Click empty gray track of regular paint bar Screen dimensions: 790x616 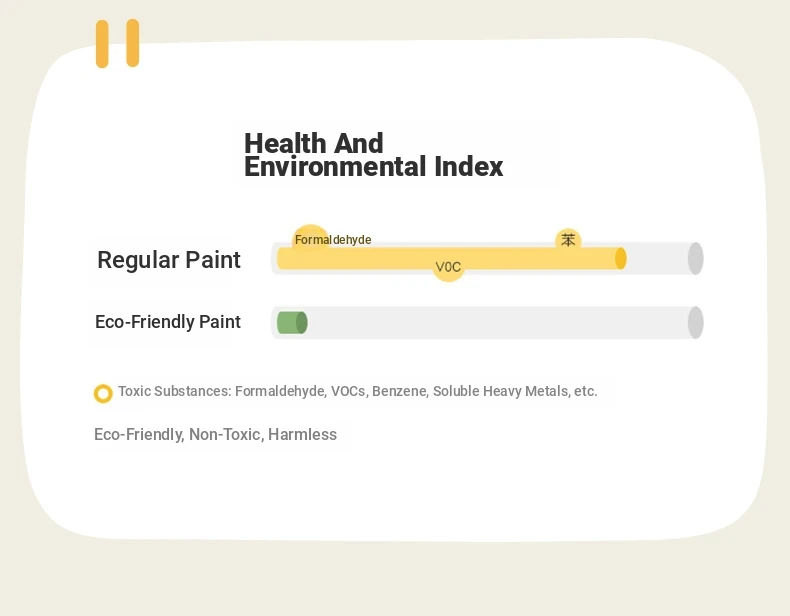coord(657,258)
